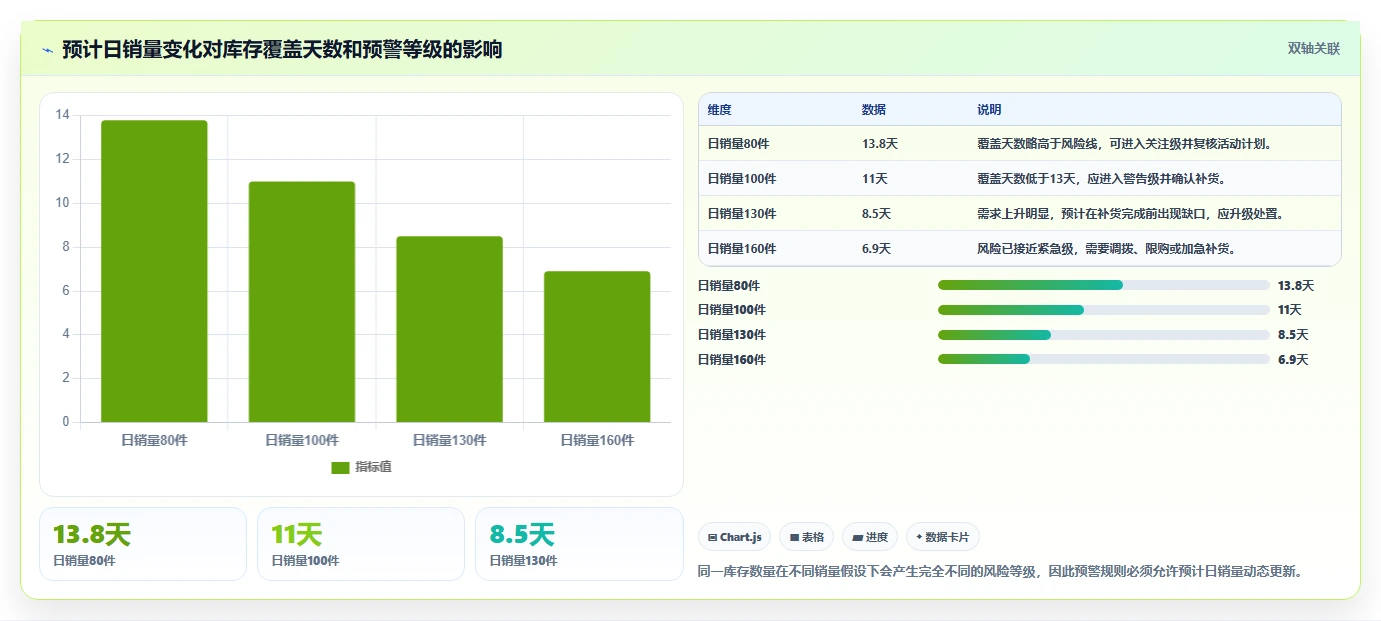Click the 日销量80件 x-axis label
The height and width of the screenshot is (621, 1381).
click(x=154, y=440)
